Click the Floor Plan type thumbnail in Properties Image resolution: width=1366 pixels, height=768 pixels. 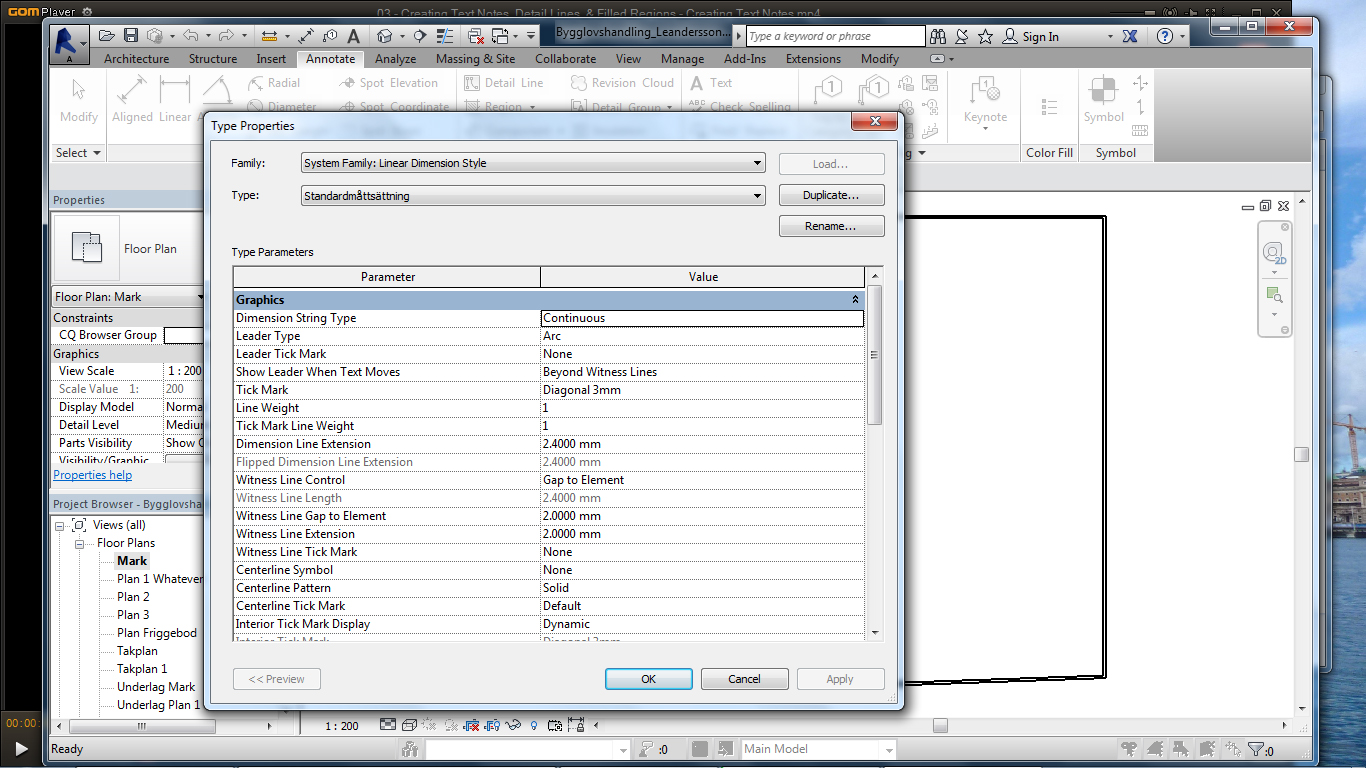click(x=86, y=248)
